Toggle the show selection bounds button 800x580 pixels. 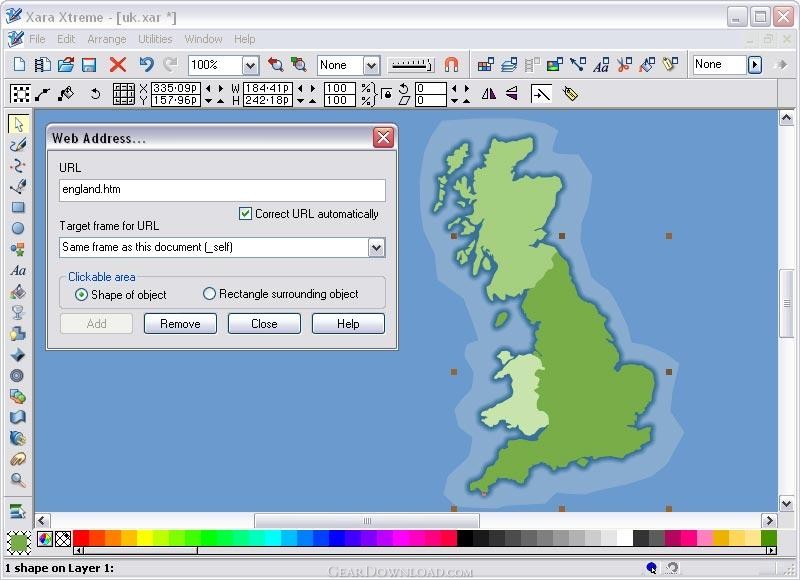click(19, 94)
